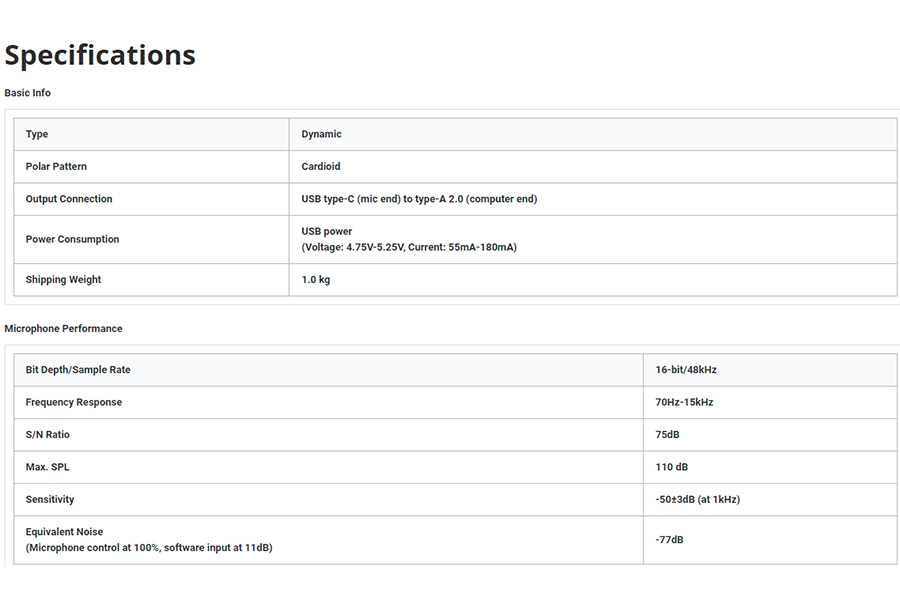
Task: Click the 1.0 kg value
Action: click(316, 280)
